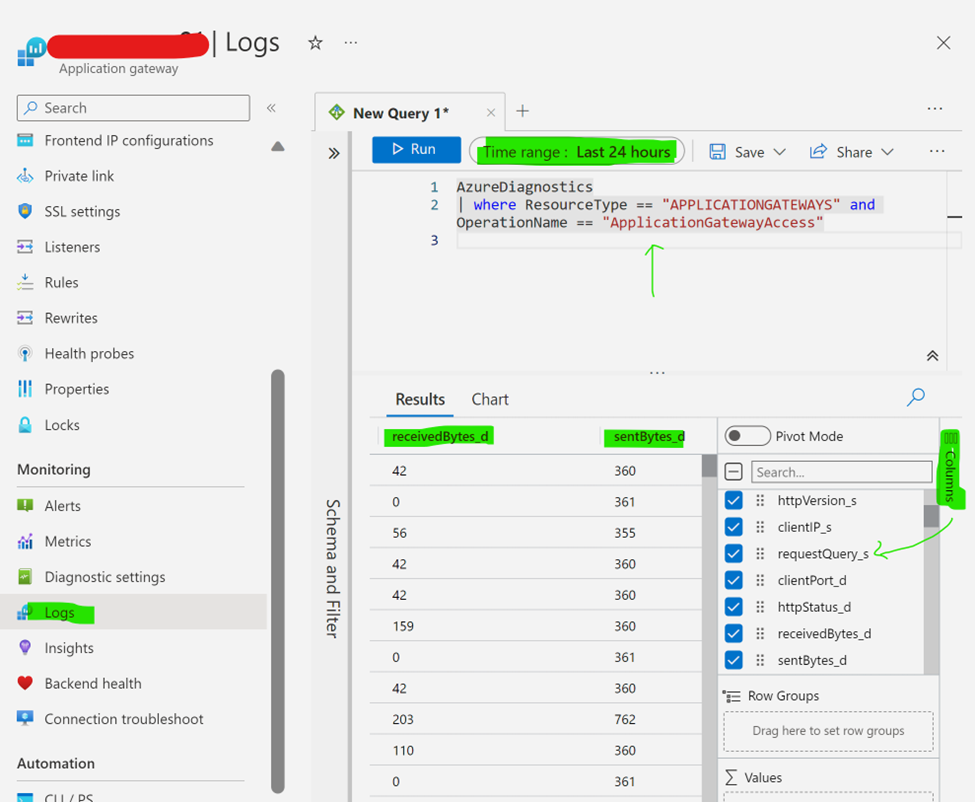Add a new query tab
This screenshot has width=975, height=802.
pyautogui.click(x=522, y=111)
